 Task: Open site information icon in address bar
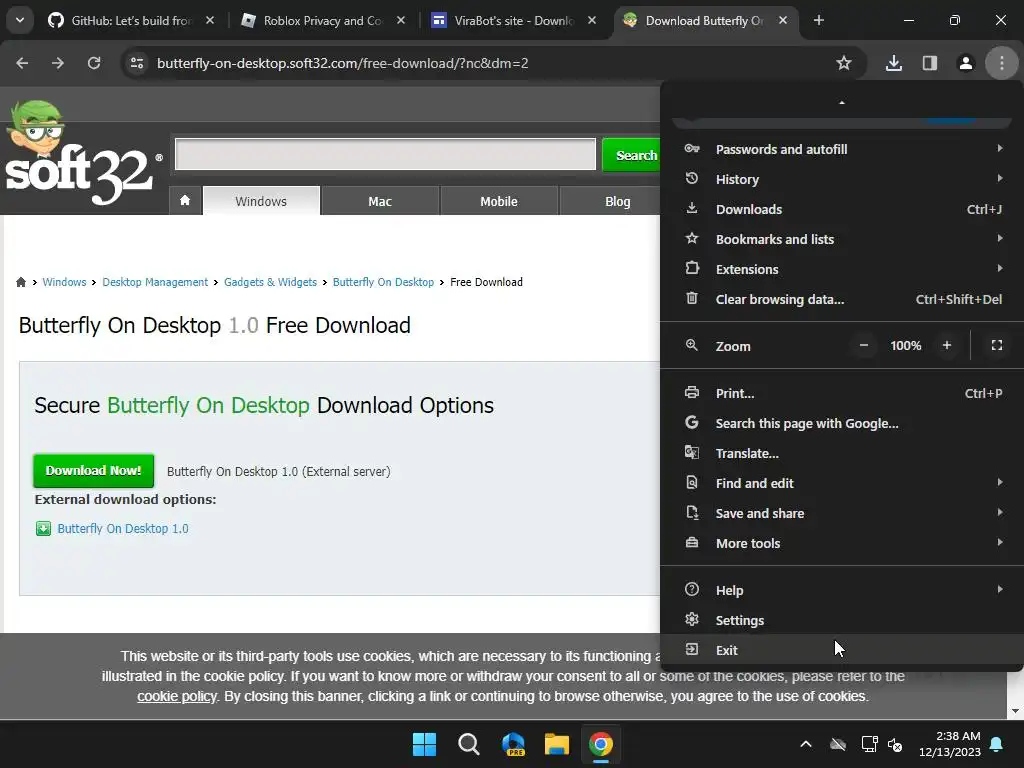point(137,63)
